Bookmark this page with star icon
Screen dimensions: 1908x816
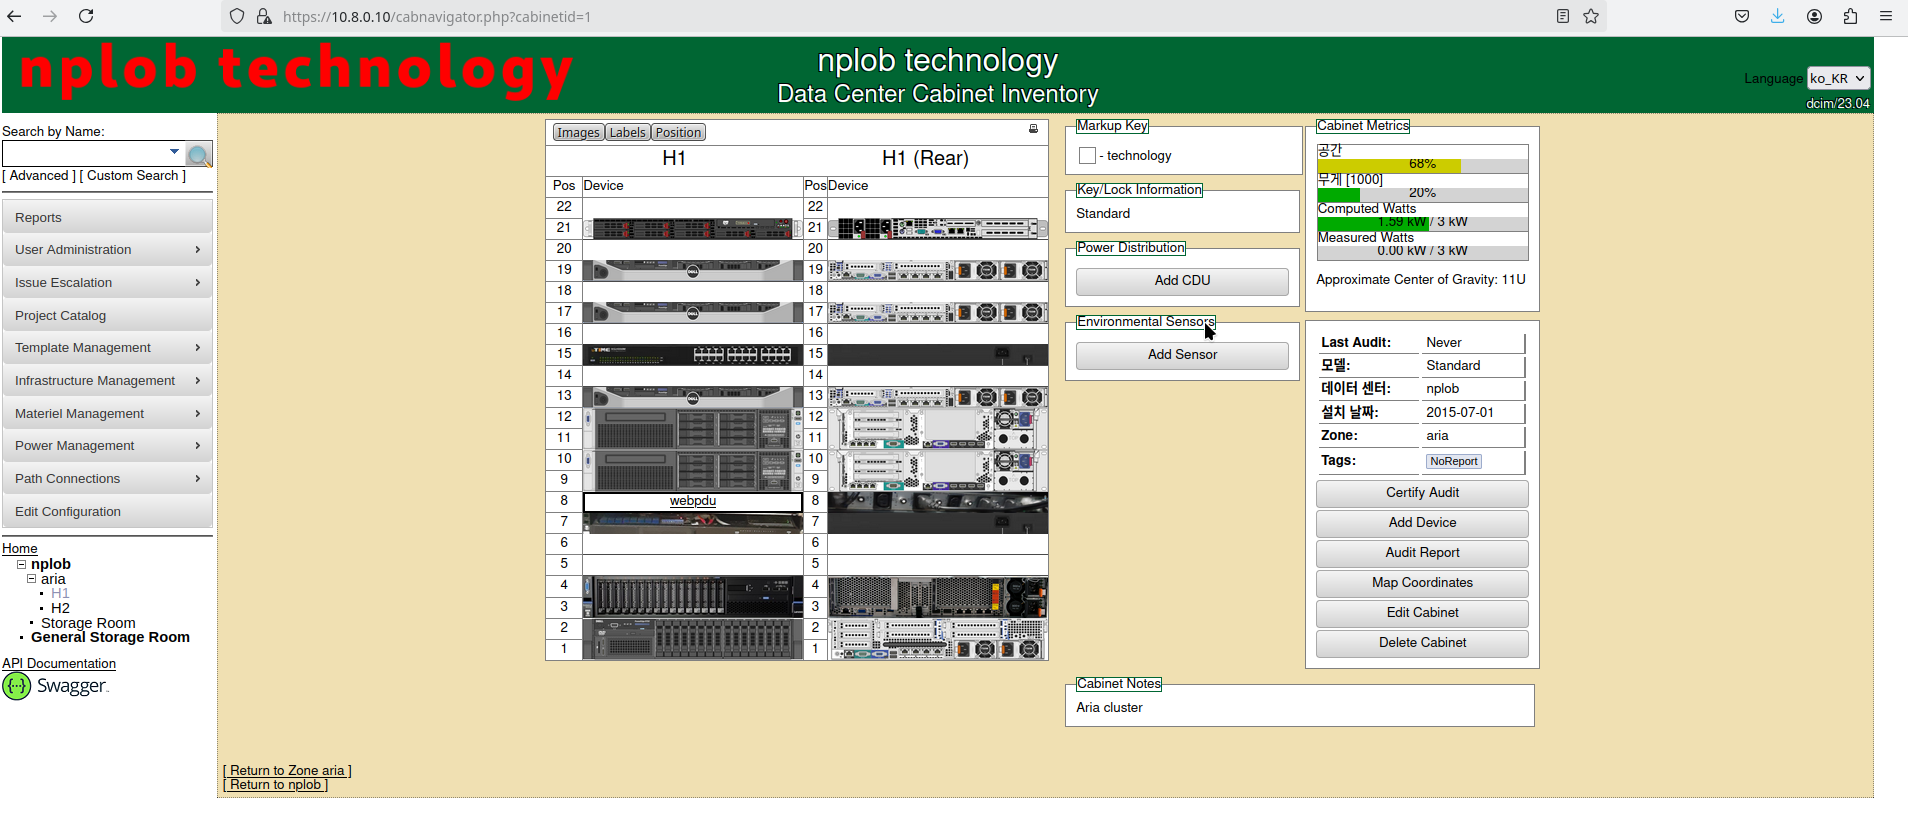(1591, 16)
